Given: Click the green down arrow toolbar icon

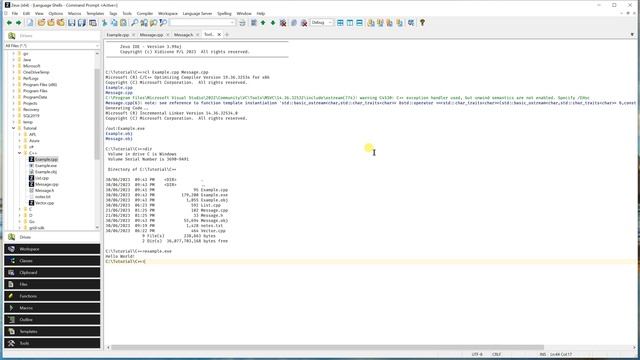Looking at the screenshot, I should tap(273, 23).
